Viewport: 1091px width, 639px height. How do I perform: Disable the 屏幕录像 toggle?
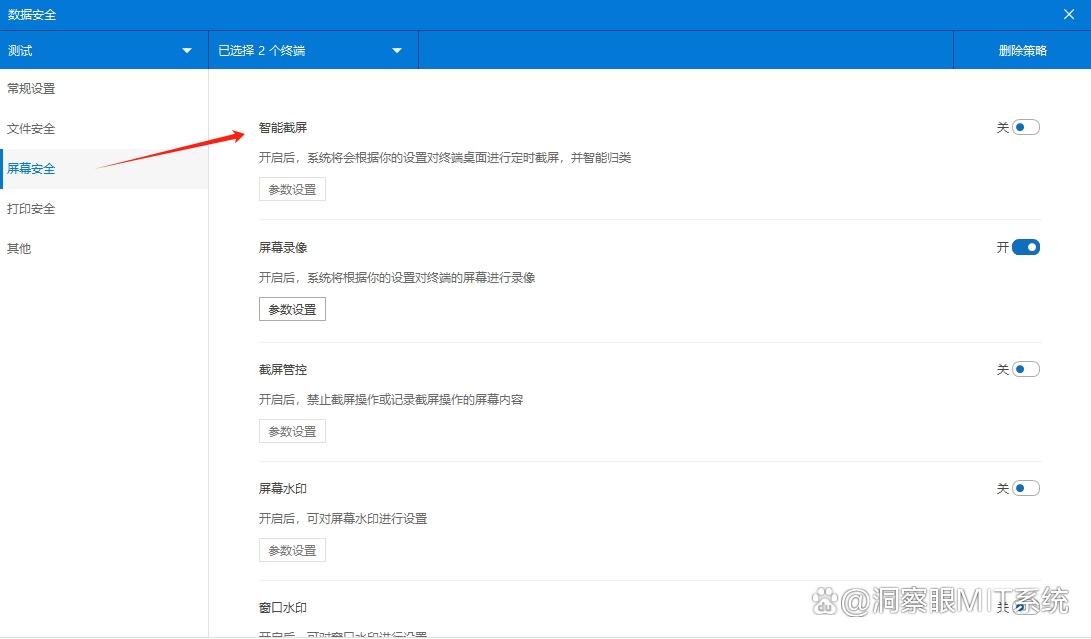1026,247
